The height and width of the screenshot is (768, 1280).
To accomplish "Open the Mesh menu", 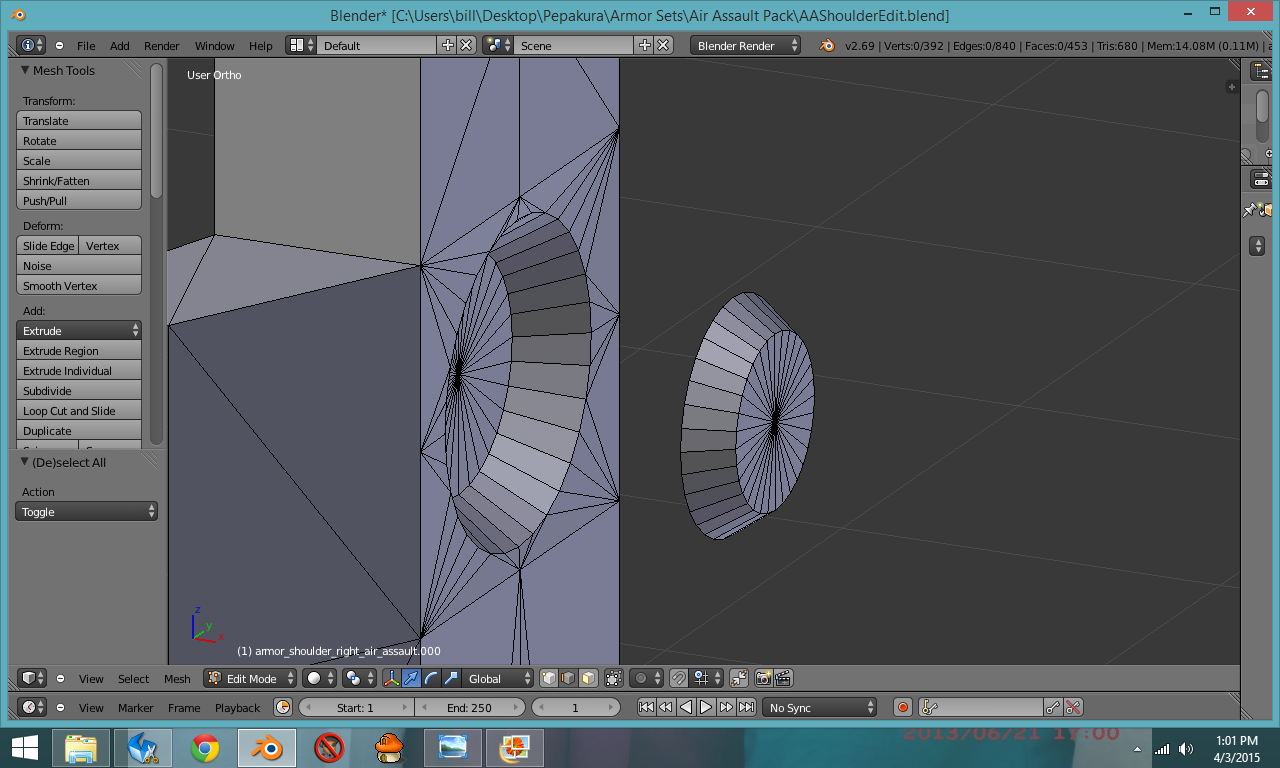I will (x=177, y=679).
